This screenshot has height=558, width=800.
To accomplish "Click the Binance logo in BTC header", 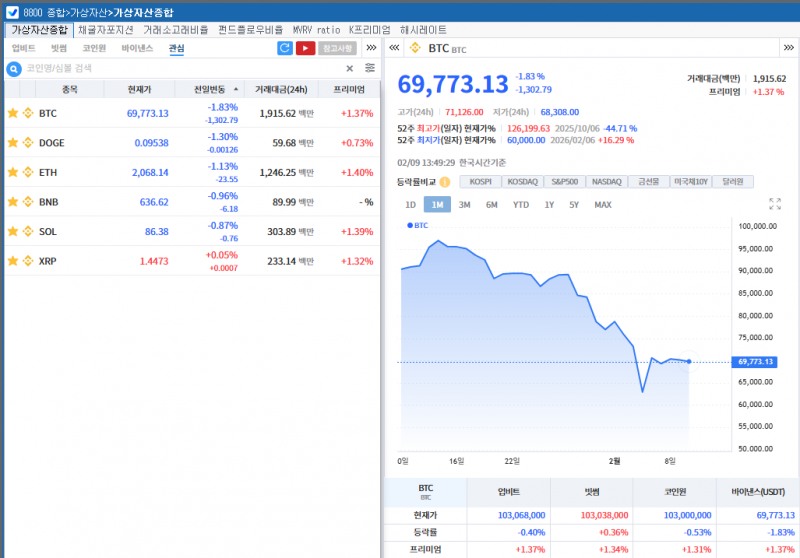I will click(415, 48).
